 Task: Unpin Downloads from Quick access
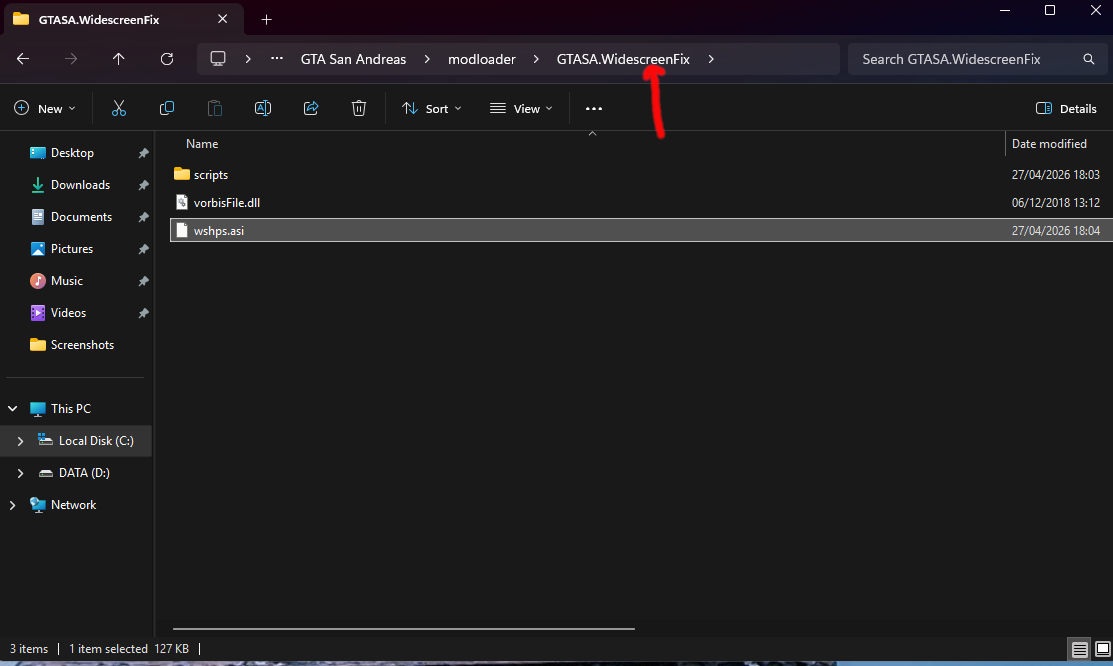143,185
